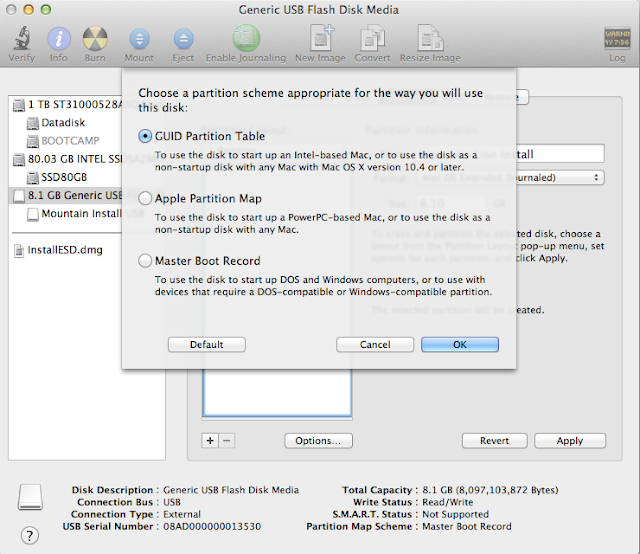The width and height of the screenshot is (640, 554).
Task: Click the Read/Write status value
Action: pos(448,502)
